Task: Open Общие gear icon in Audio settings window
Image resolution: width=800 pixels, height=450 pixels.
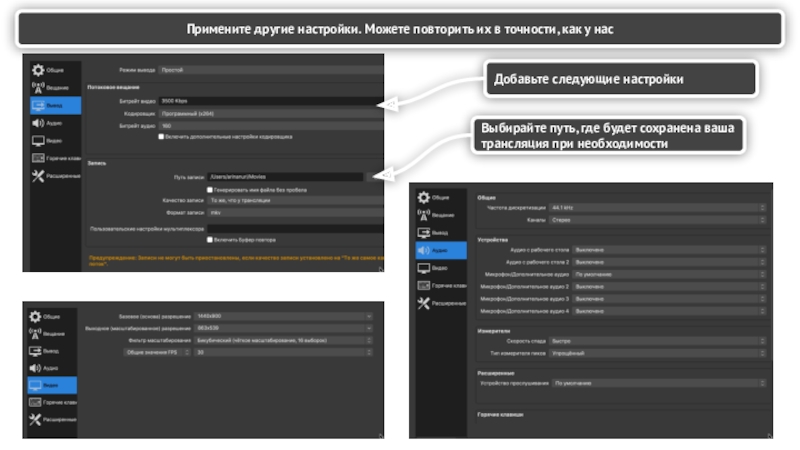Action: click(x=423, y=197)
